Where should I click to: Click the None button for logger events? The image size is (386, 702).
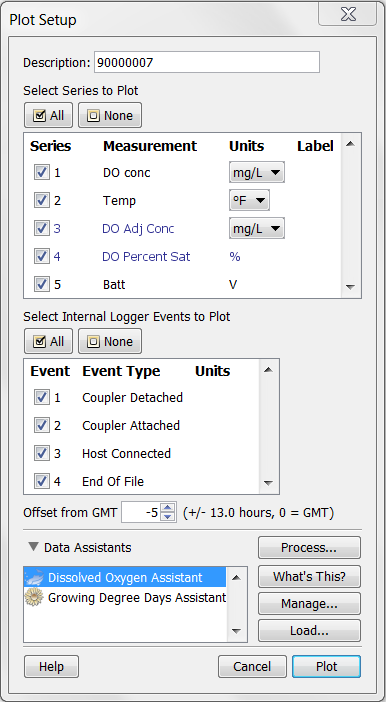[x=110, y=342]
